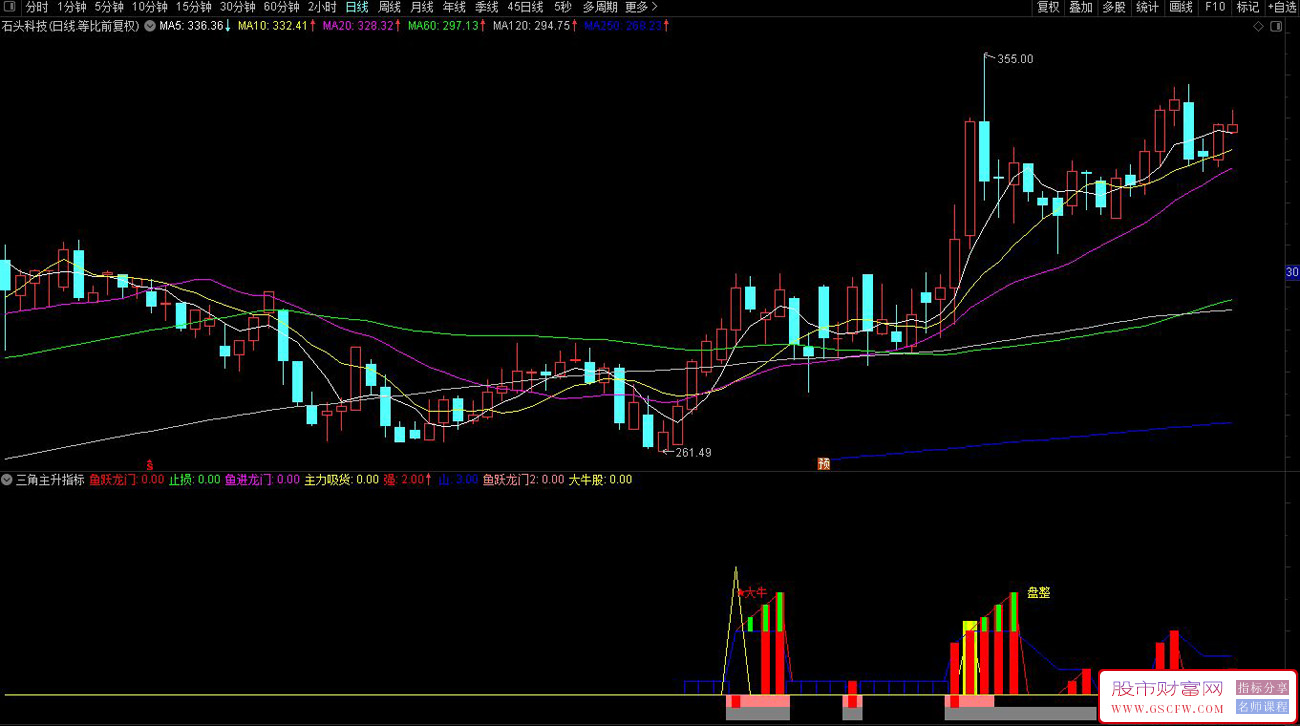This screenshot has width=1300, height=726.
Task: Switch to 年线 yearly chart
Action: pyautogui.click(x=454, y=7)
